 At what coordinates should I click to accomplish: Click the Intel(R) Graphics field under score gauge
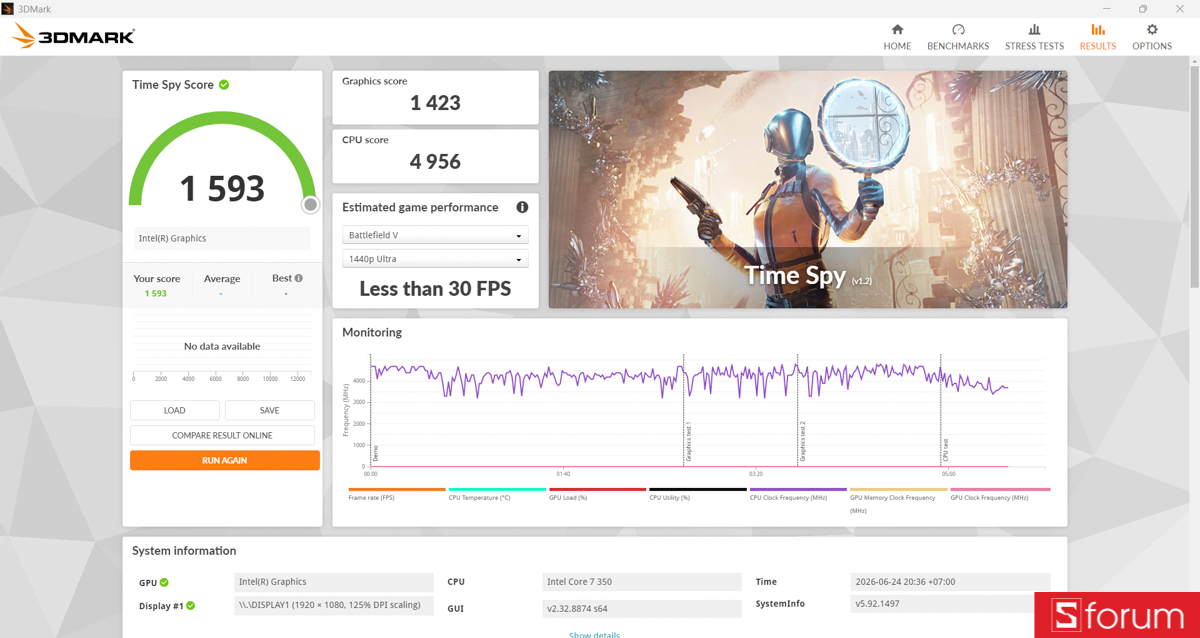(222, 238)
